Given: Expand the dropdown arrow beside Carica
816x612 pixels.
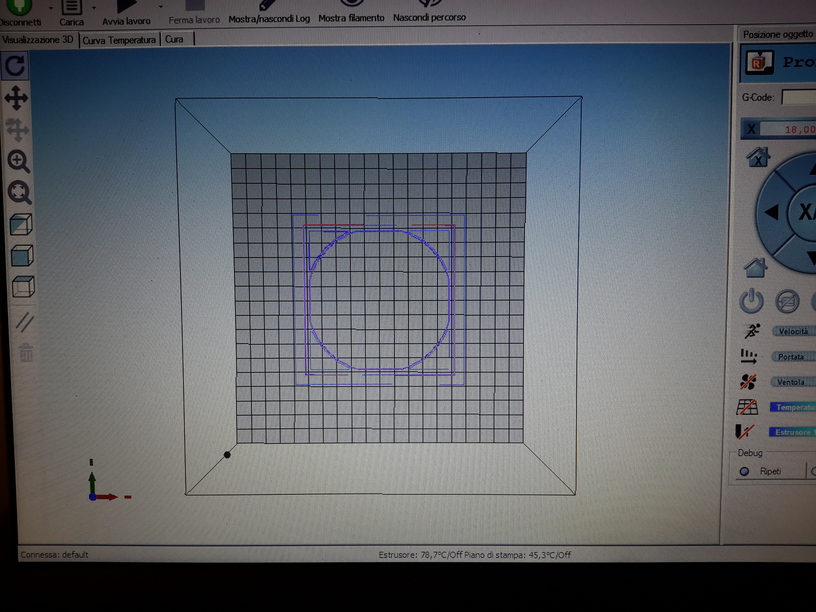Looking at the screenshot, I should tap(94, 5).
